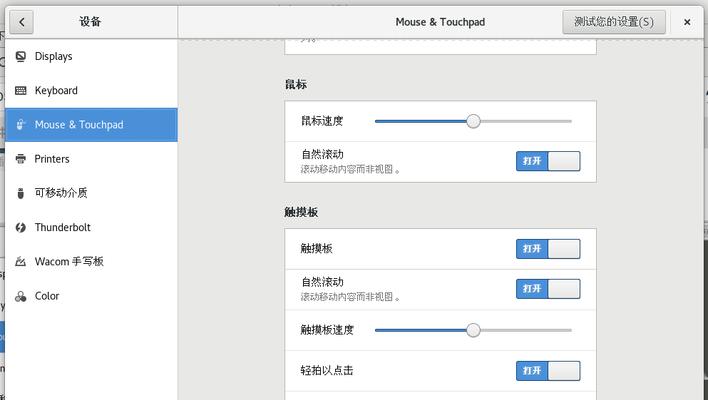Go back with the header arrow button
The width and height of the screenshot is (708, 400).
click(x=21, y=22)
